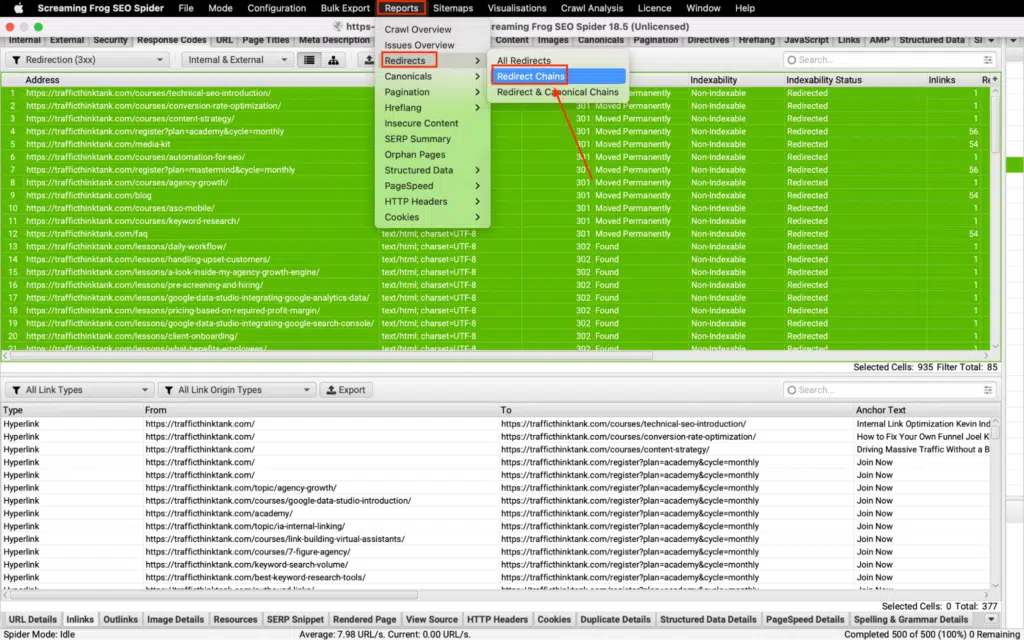Click the Export icon in the lower pane
The height and width of the screenshot is (640, 1024).
330,390
